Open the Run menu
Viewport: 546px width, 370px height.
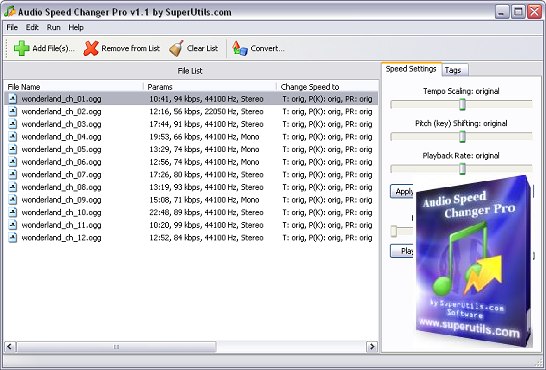click(54, 27)
